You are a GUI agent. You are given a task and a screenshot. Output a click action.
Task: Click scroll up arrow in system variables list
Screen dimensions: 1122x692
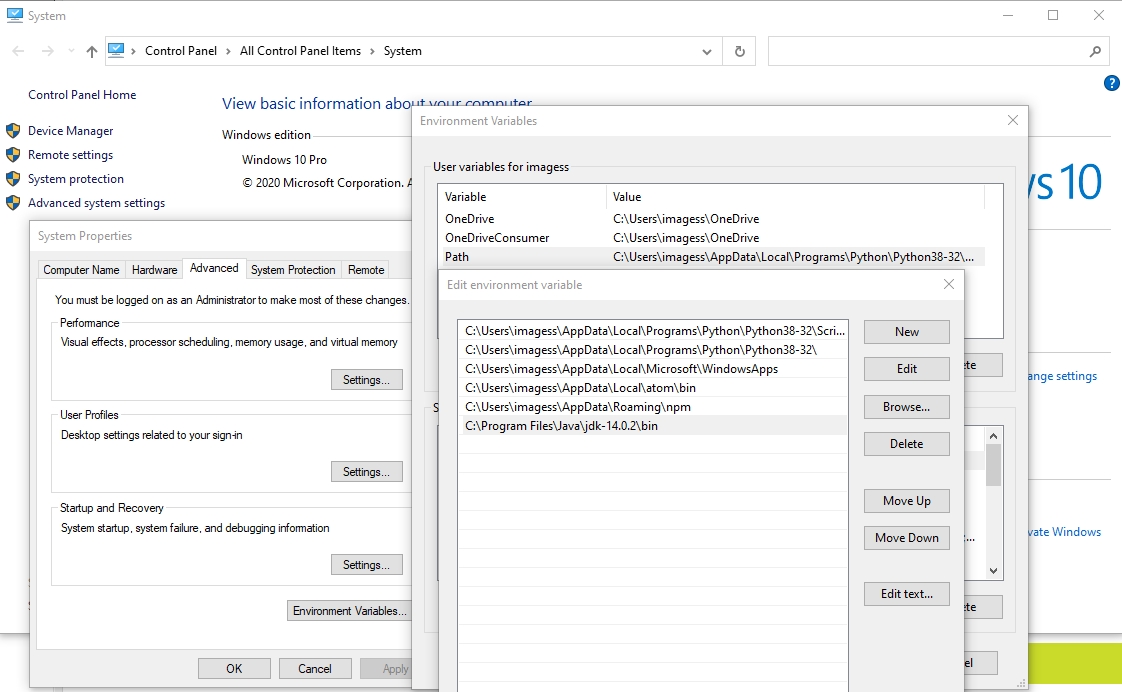click(993, 436)
